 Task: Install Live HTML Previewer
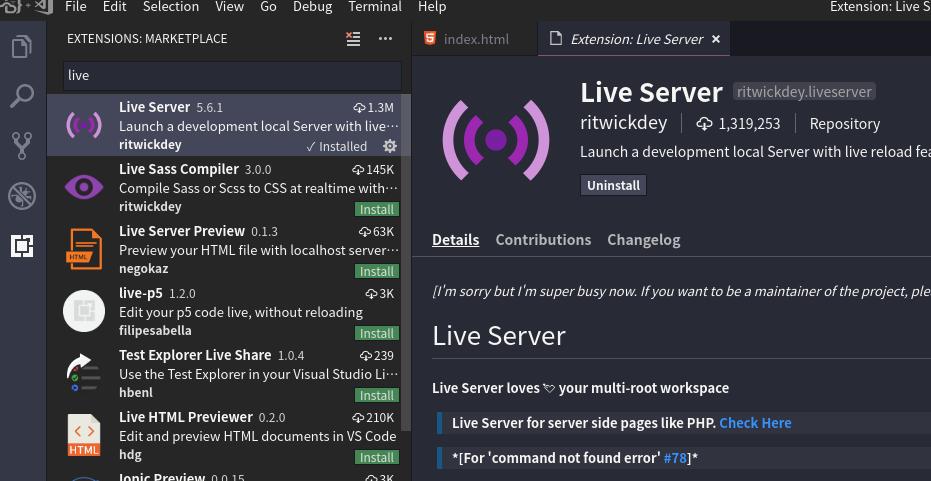tap(377, 458)
